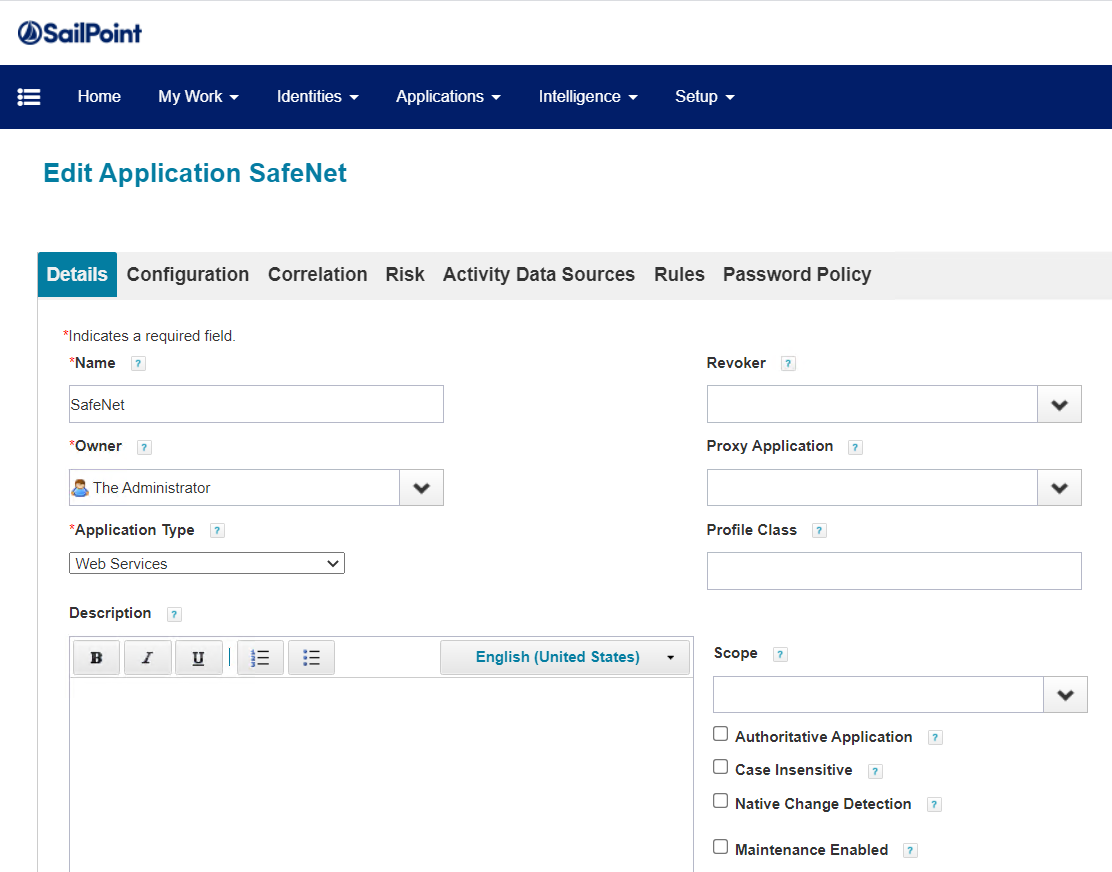Insert a bulleted list in Description
This screenshot has height=872, width=1112.
tap(311, 658)
